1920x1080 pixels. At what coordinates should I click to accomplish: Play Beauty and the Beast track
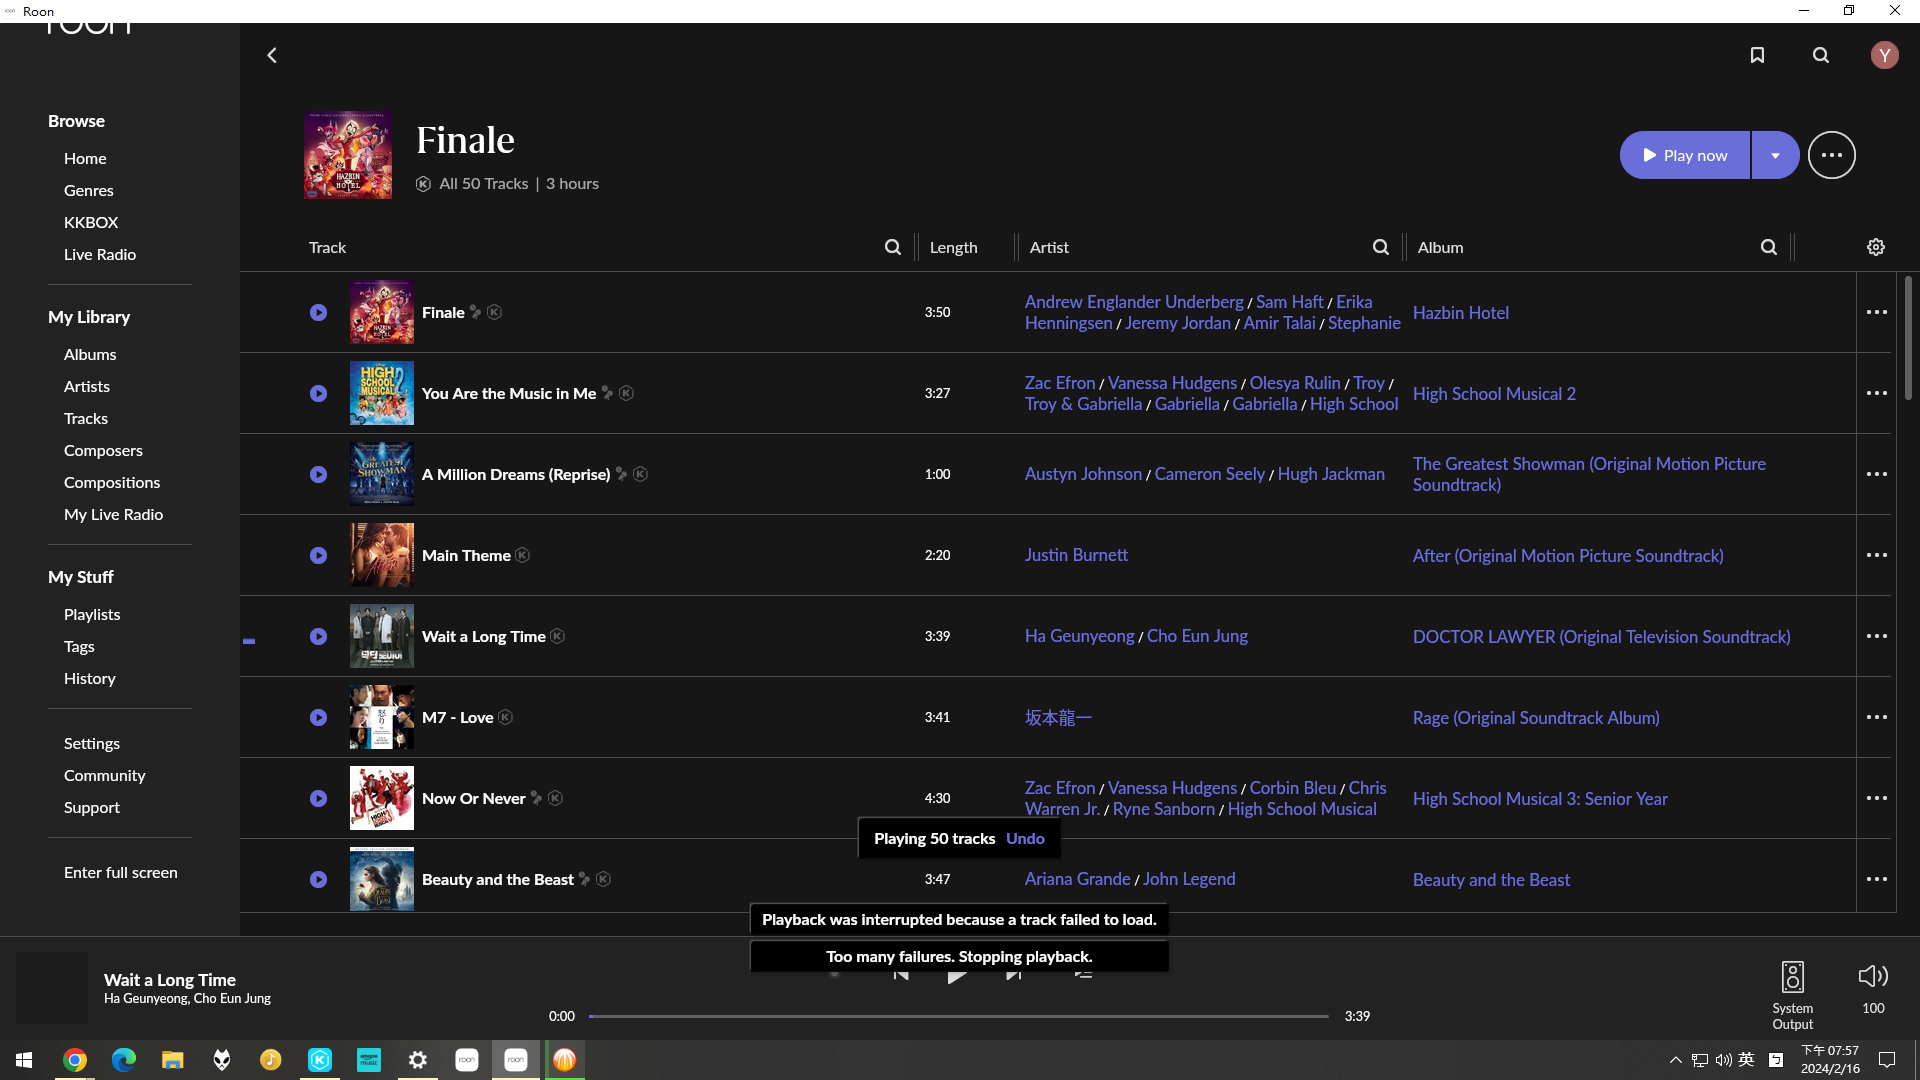(x=318, y=879)
